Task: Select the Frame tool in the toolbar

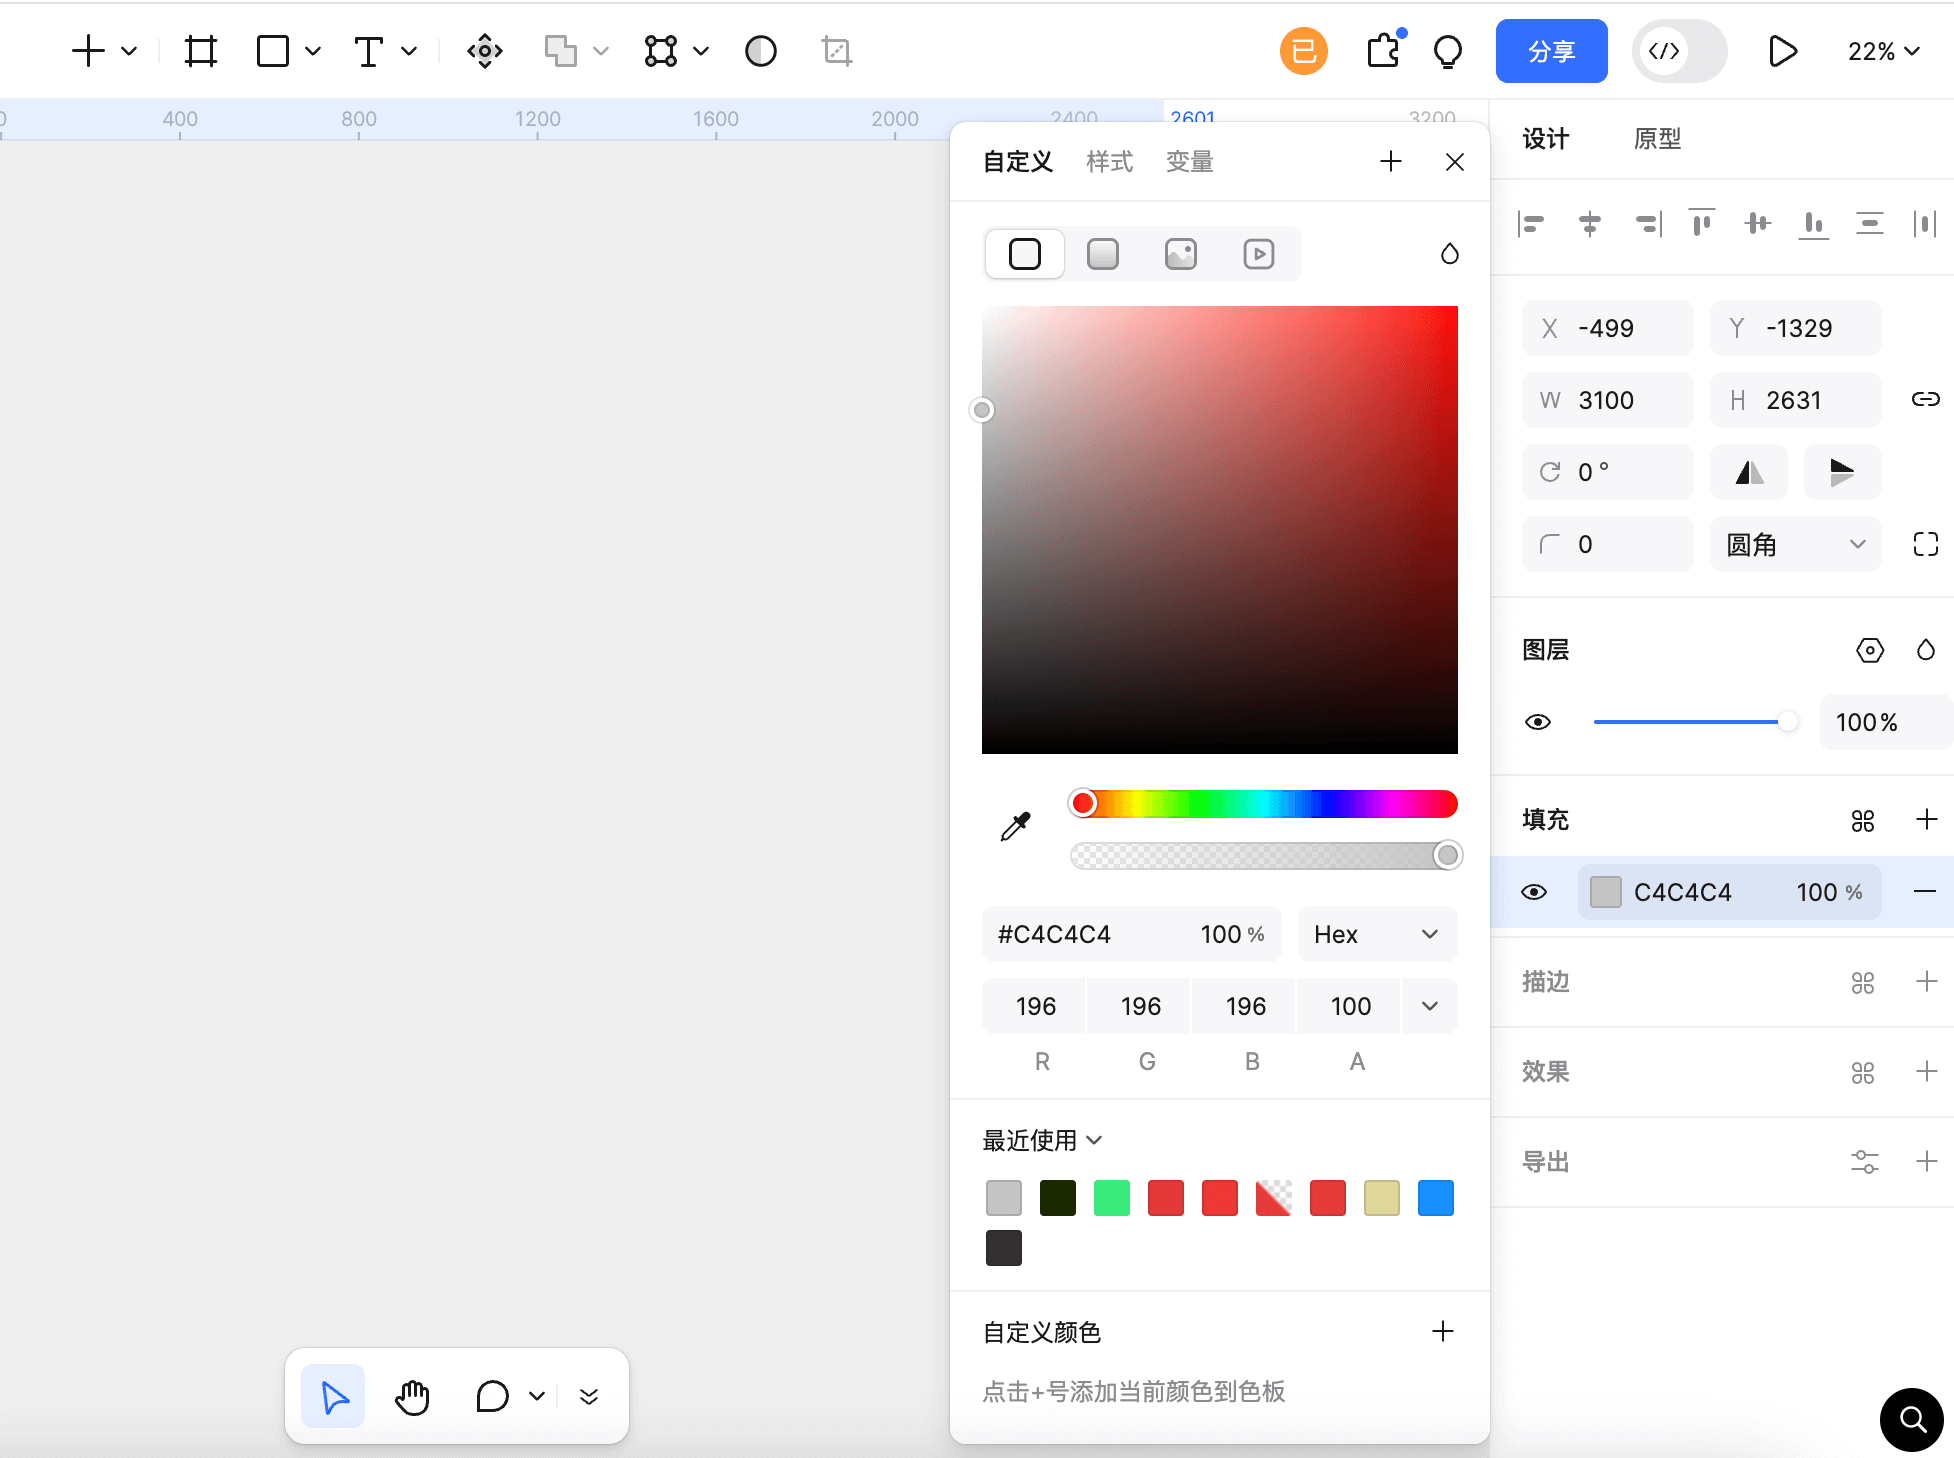Action: 200,50
